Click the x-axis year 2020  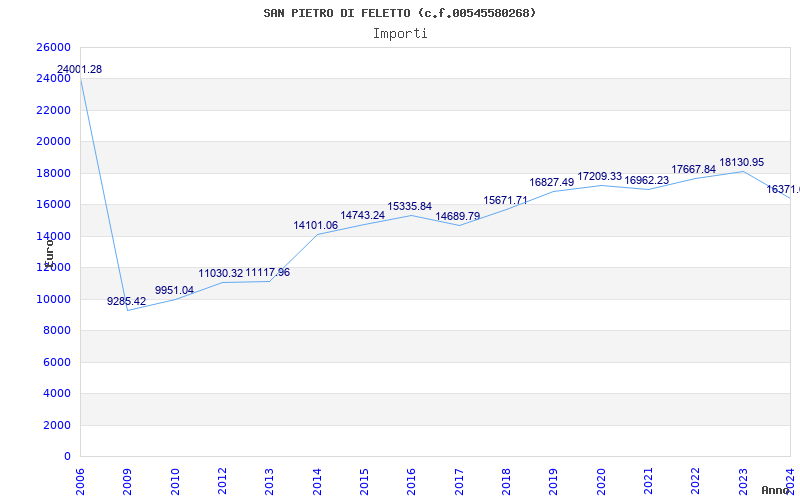601,482
